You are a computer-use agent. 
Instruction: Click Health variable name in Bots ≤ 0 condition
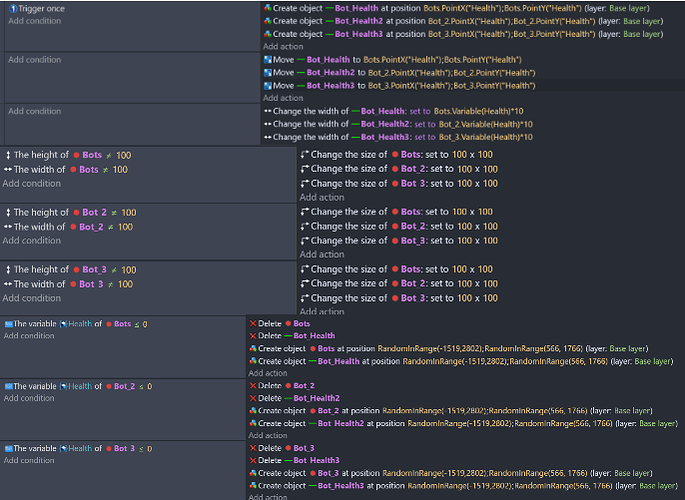click(80, 324)
